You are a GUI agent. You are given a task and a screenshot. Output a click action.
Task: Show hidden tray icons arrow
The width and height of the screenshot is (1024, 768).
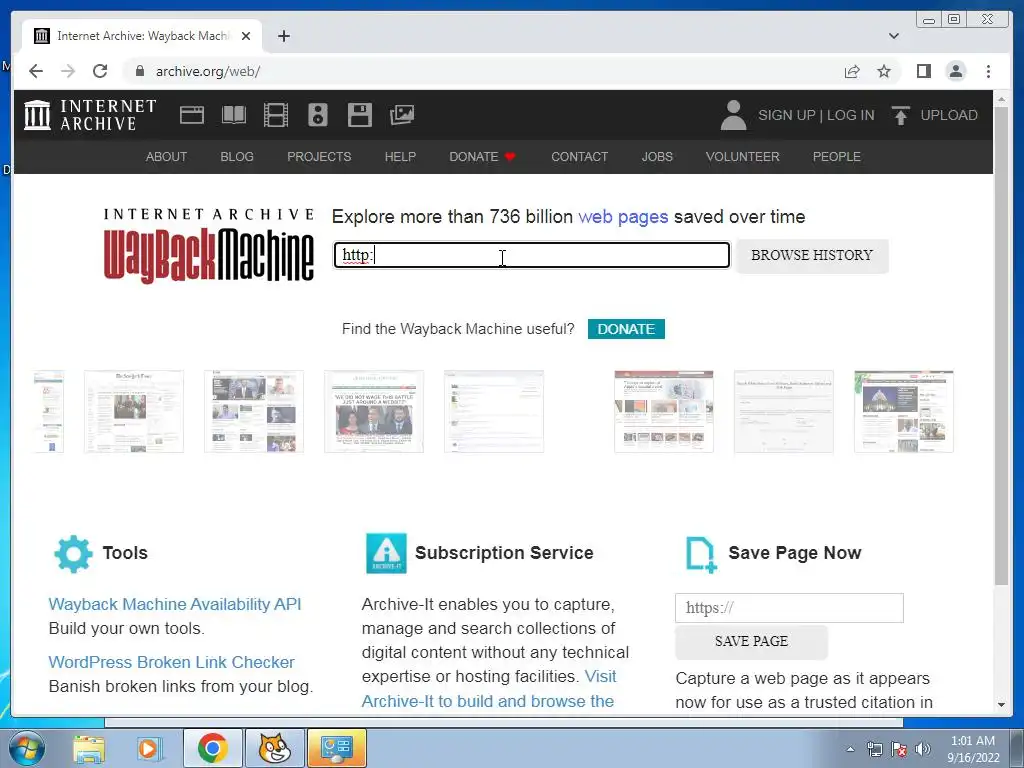pyautogui.click(x=850, y=749)
